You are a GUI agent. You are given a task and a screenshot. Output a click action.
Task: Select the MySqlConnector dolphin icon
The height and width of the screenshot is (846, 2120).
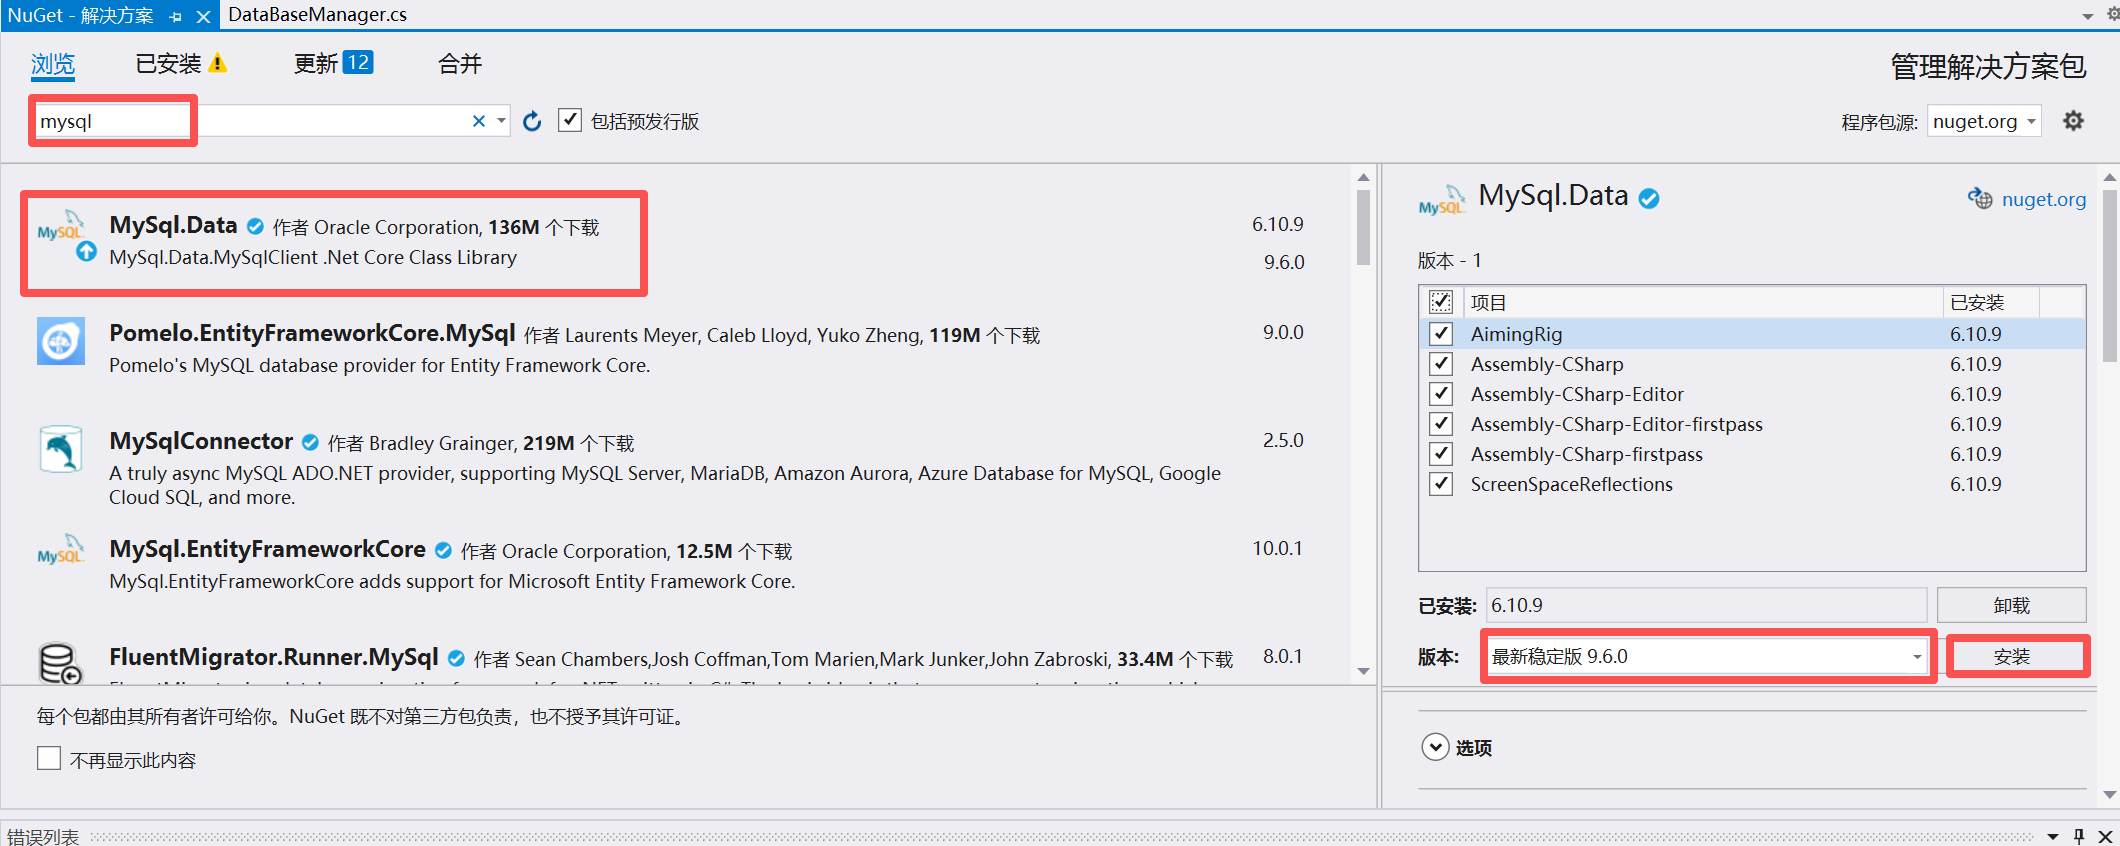(60, 450)
